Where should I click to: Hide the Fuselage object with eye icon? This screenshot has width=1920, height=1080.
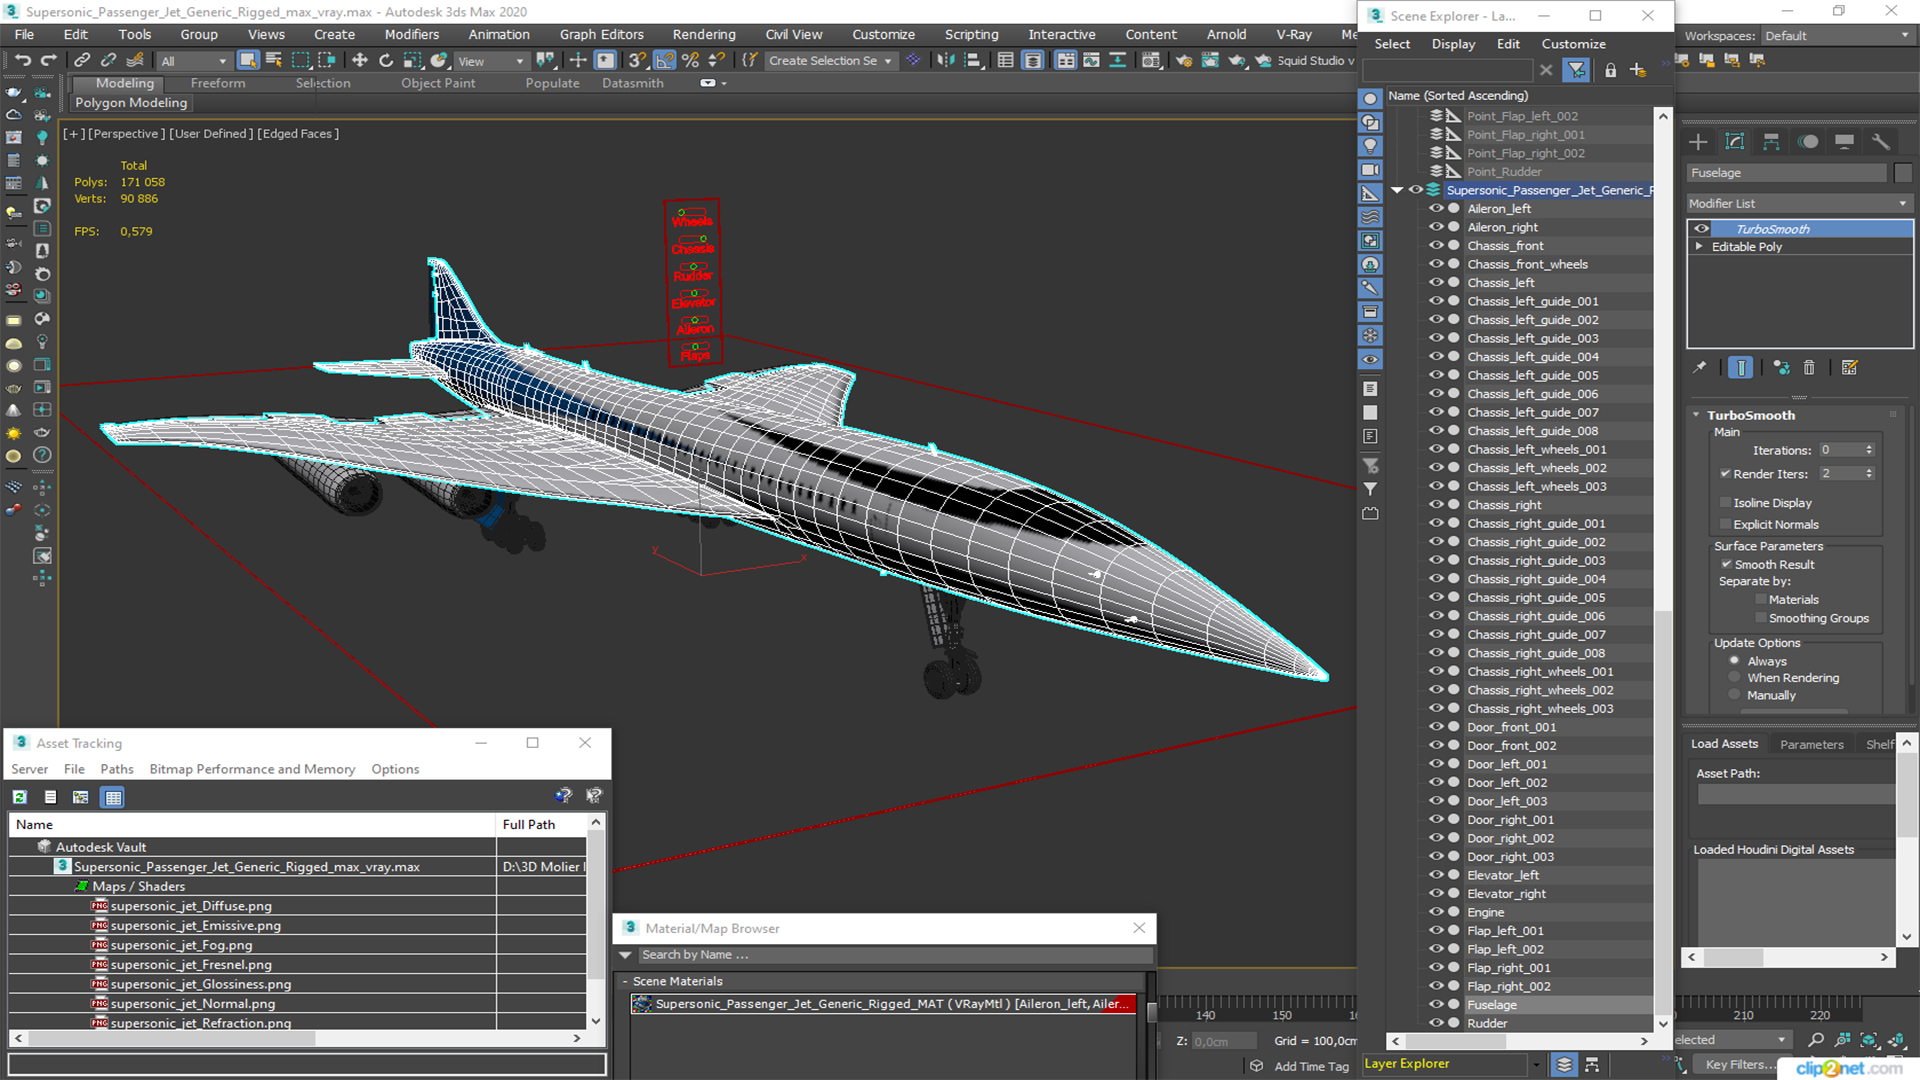1436,1005
